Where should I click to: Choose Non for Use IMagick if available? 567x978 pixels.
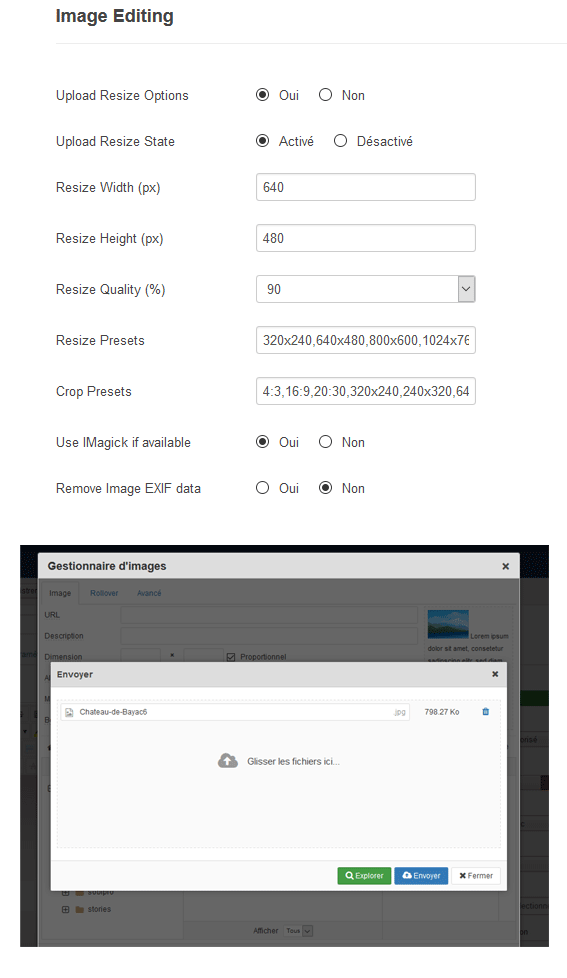pyautogui.click(x=326, y=442)
